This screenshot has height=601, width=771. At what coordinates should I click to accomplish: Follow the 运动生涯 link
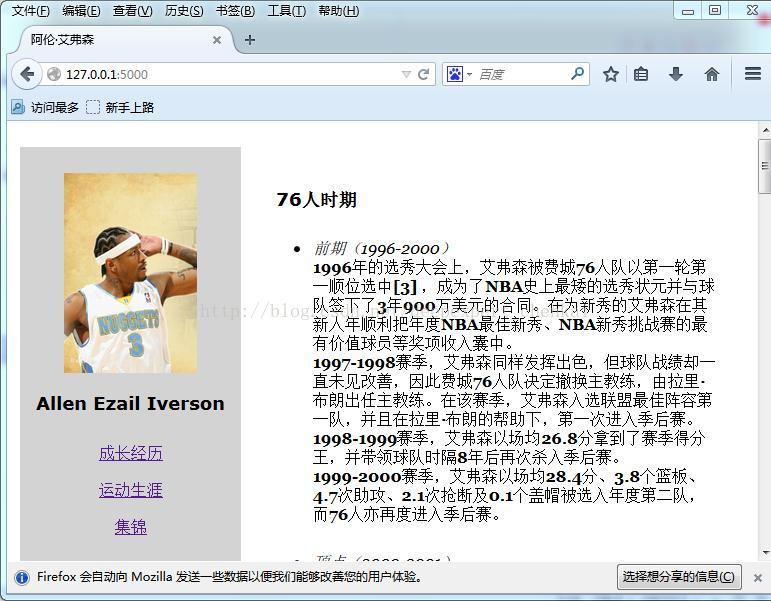pyautogui.click(x=130, y=490)
